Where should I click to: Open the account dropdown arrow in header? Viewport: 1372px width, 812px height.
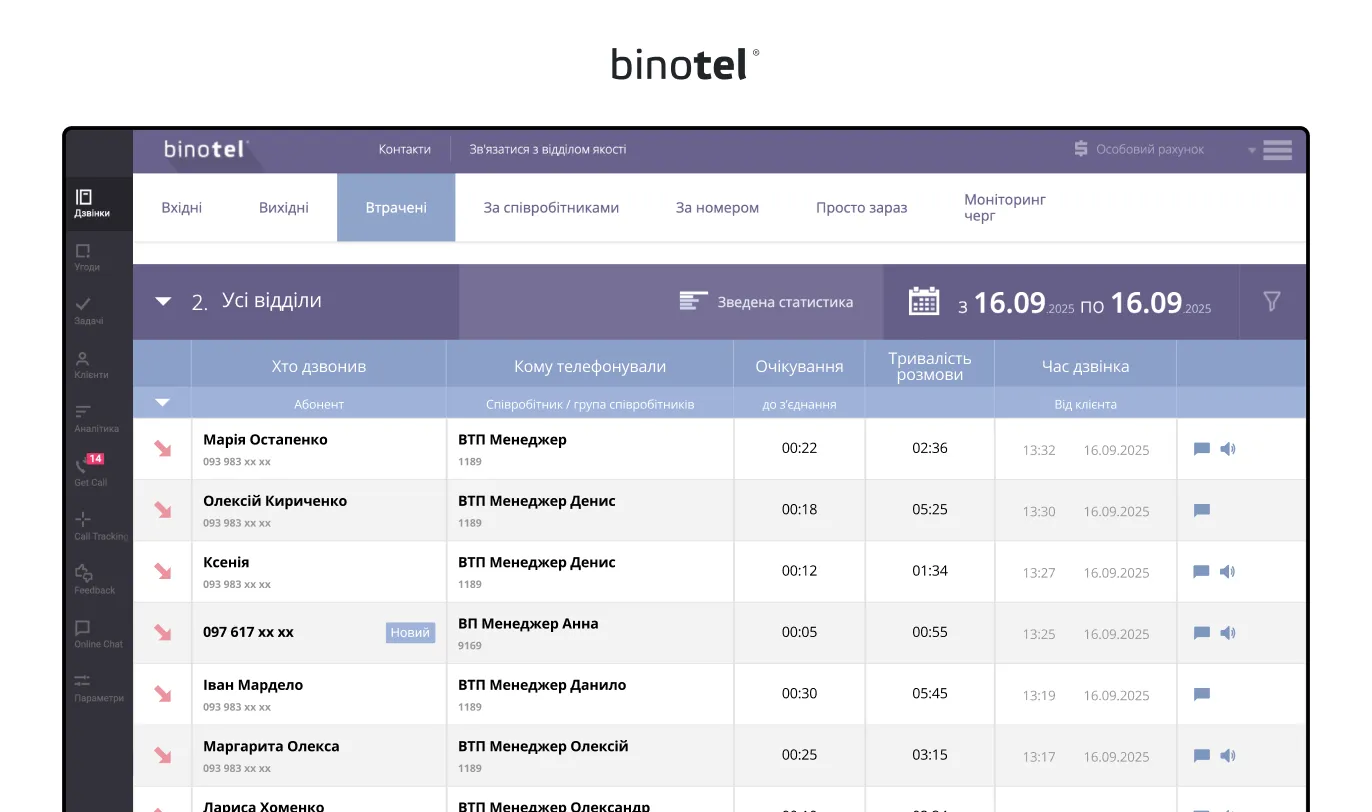(1251, 151)
